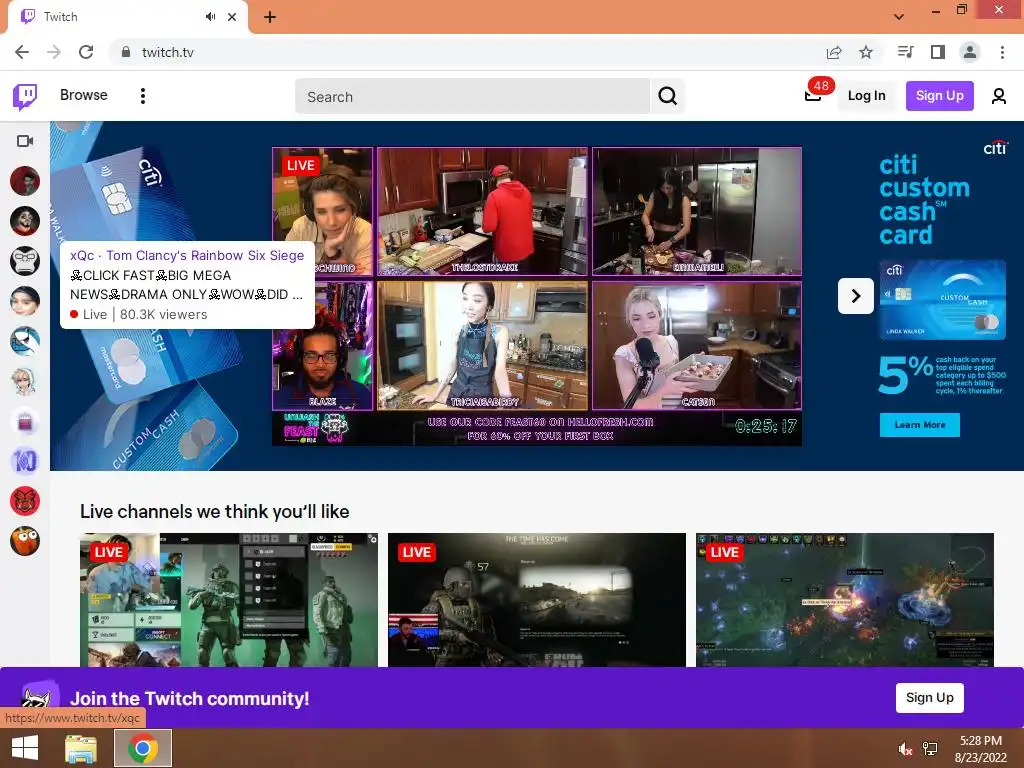The height and width of the screenshot is (768, 1024).
Task: Click the featured live stream video
Action: [x=537, y=296]
